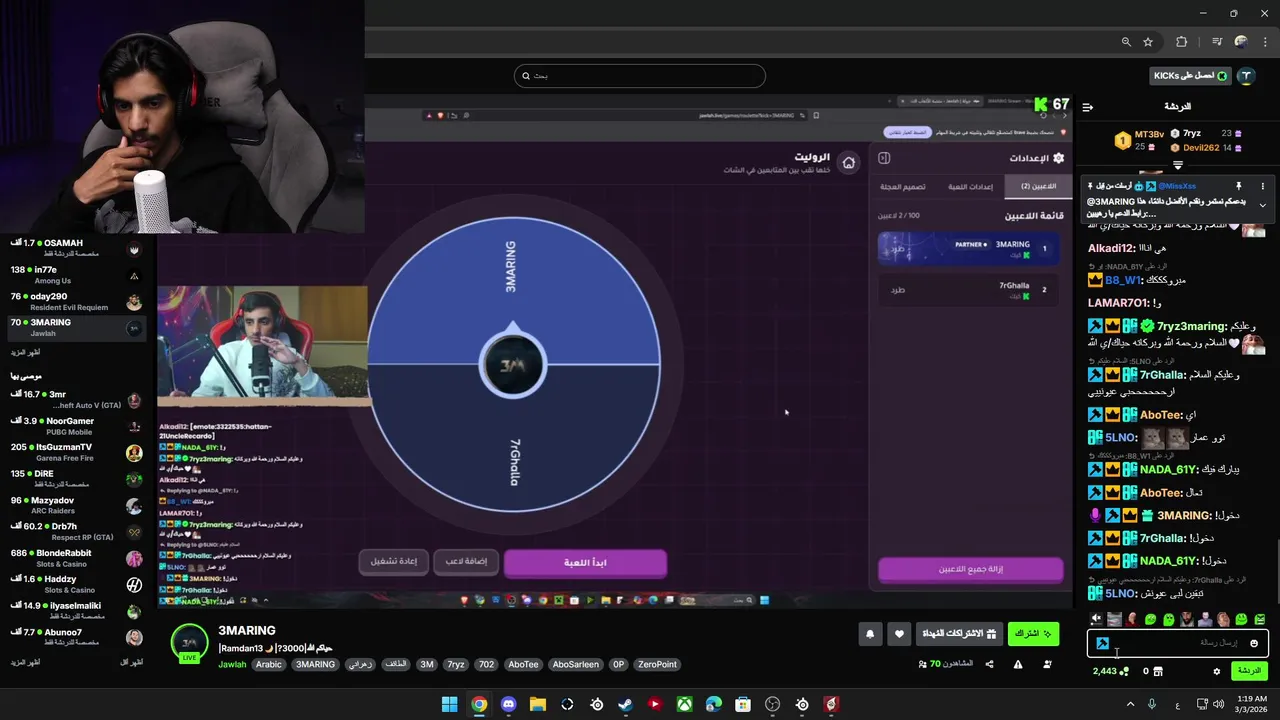1280x720 pixels.
Task: Click the Get KICKs button
Action: (x=1190, y=76)
